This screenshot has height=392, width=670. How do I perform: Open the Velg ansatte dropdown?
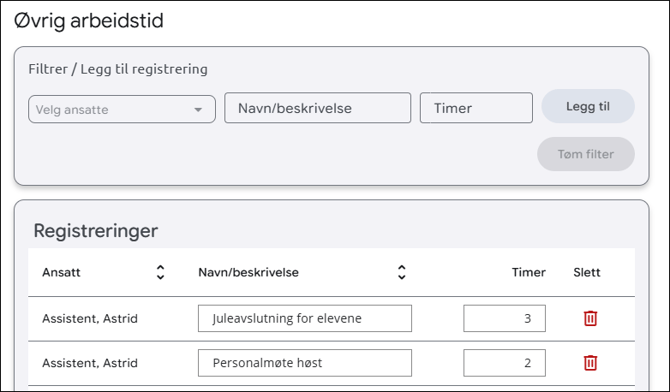coord(122,109)
